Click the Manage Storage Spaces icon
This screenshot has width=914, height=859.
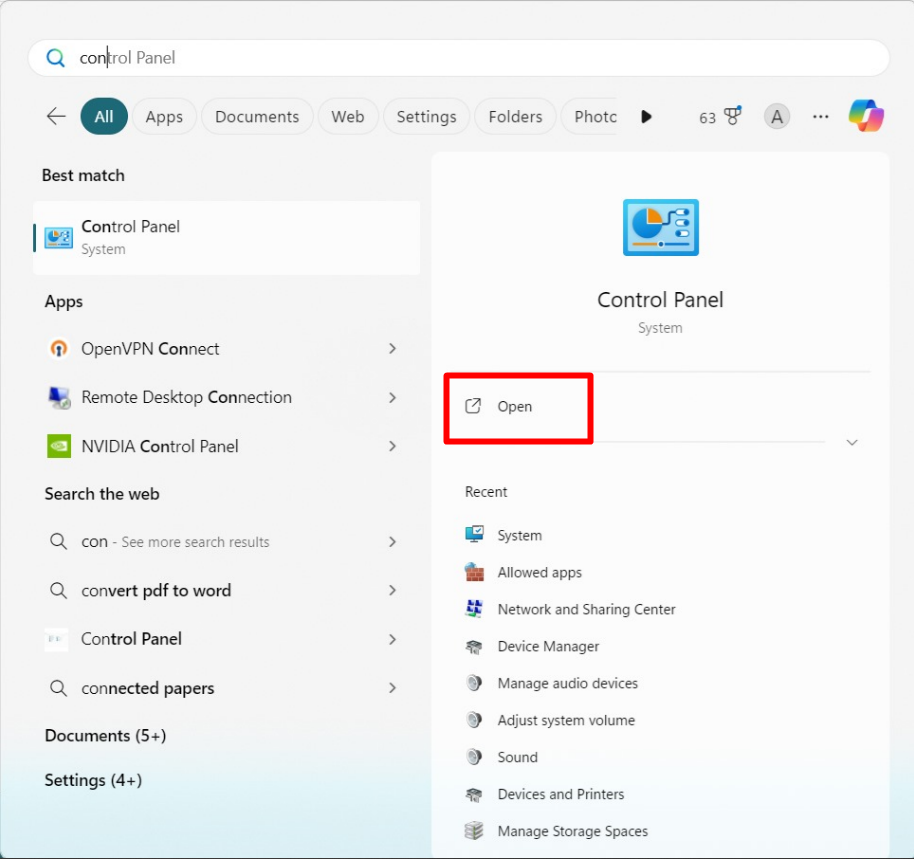tap(474, 830)
